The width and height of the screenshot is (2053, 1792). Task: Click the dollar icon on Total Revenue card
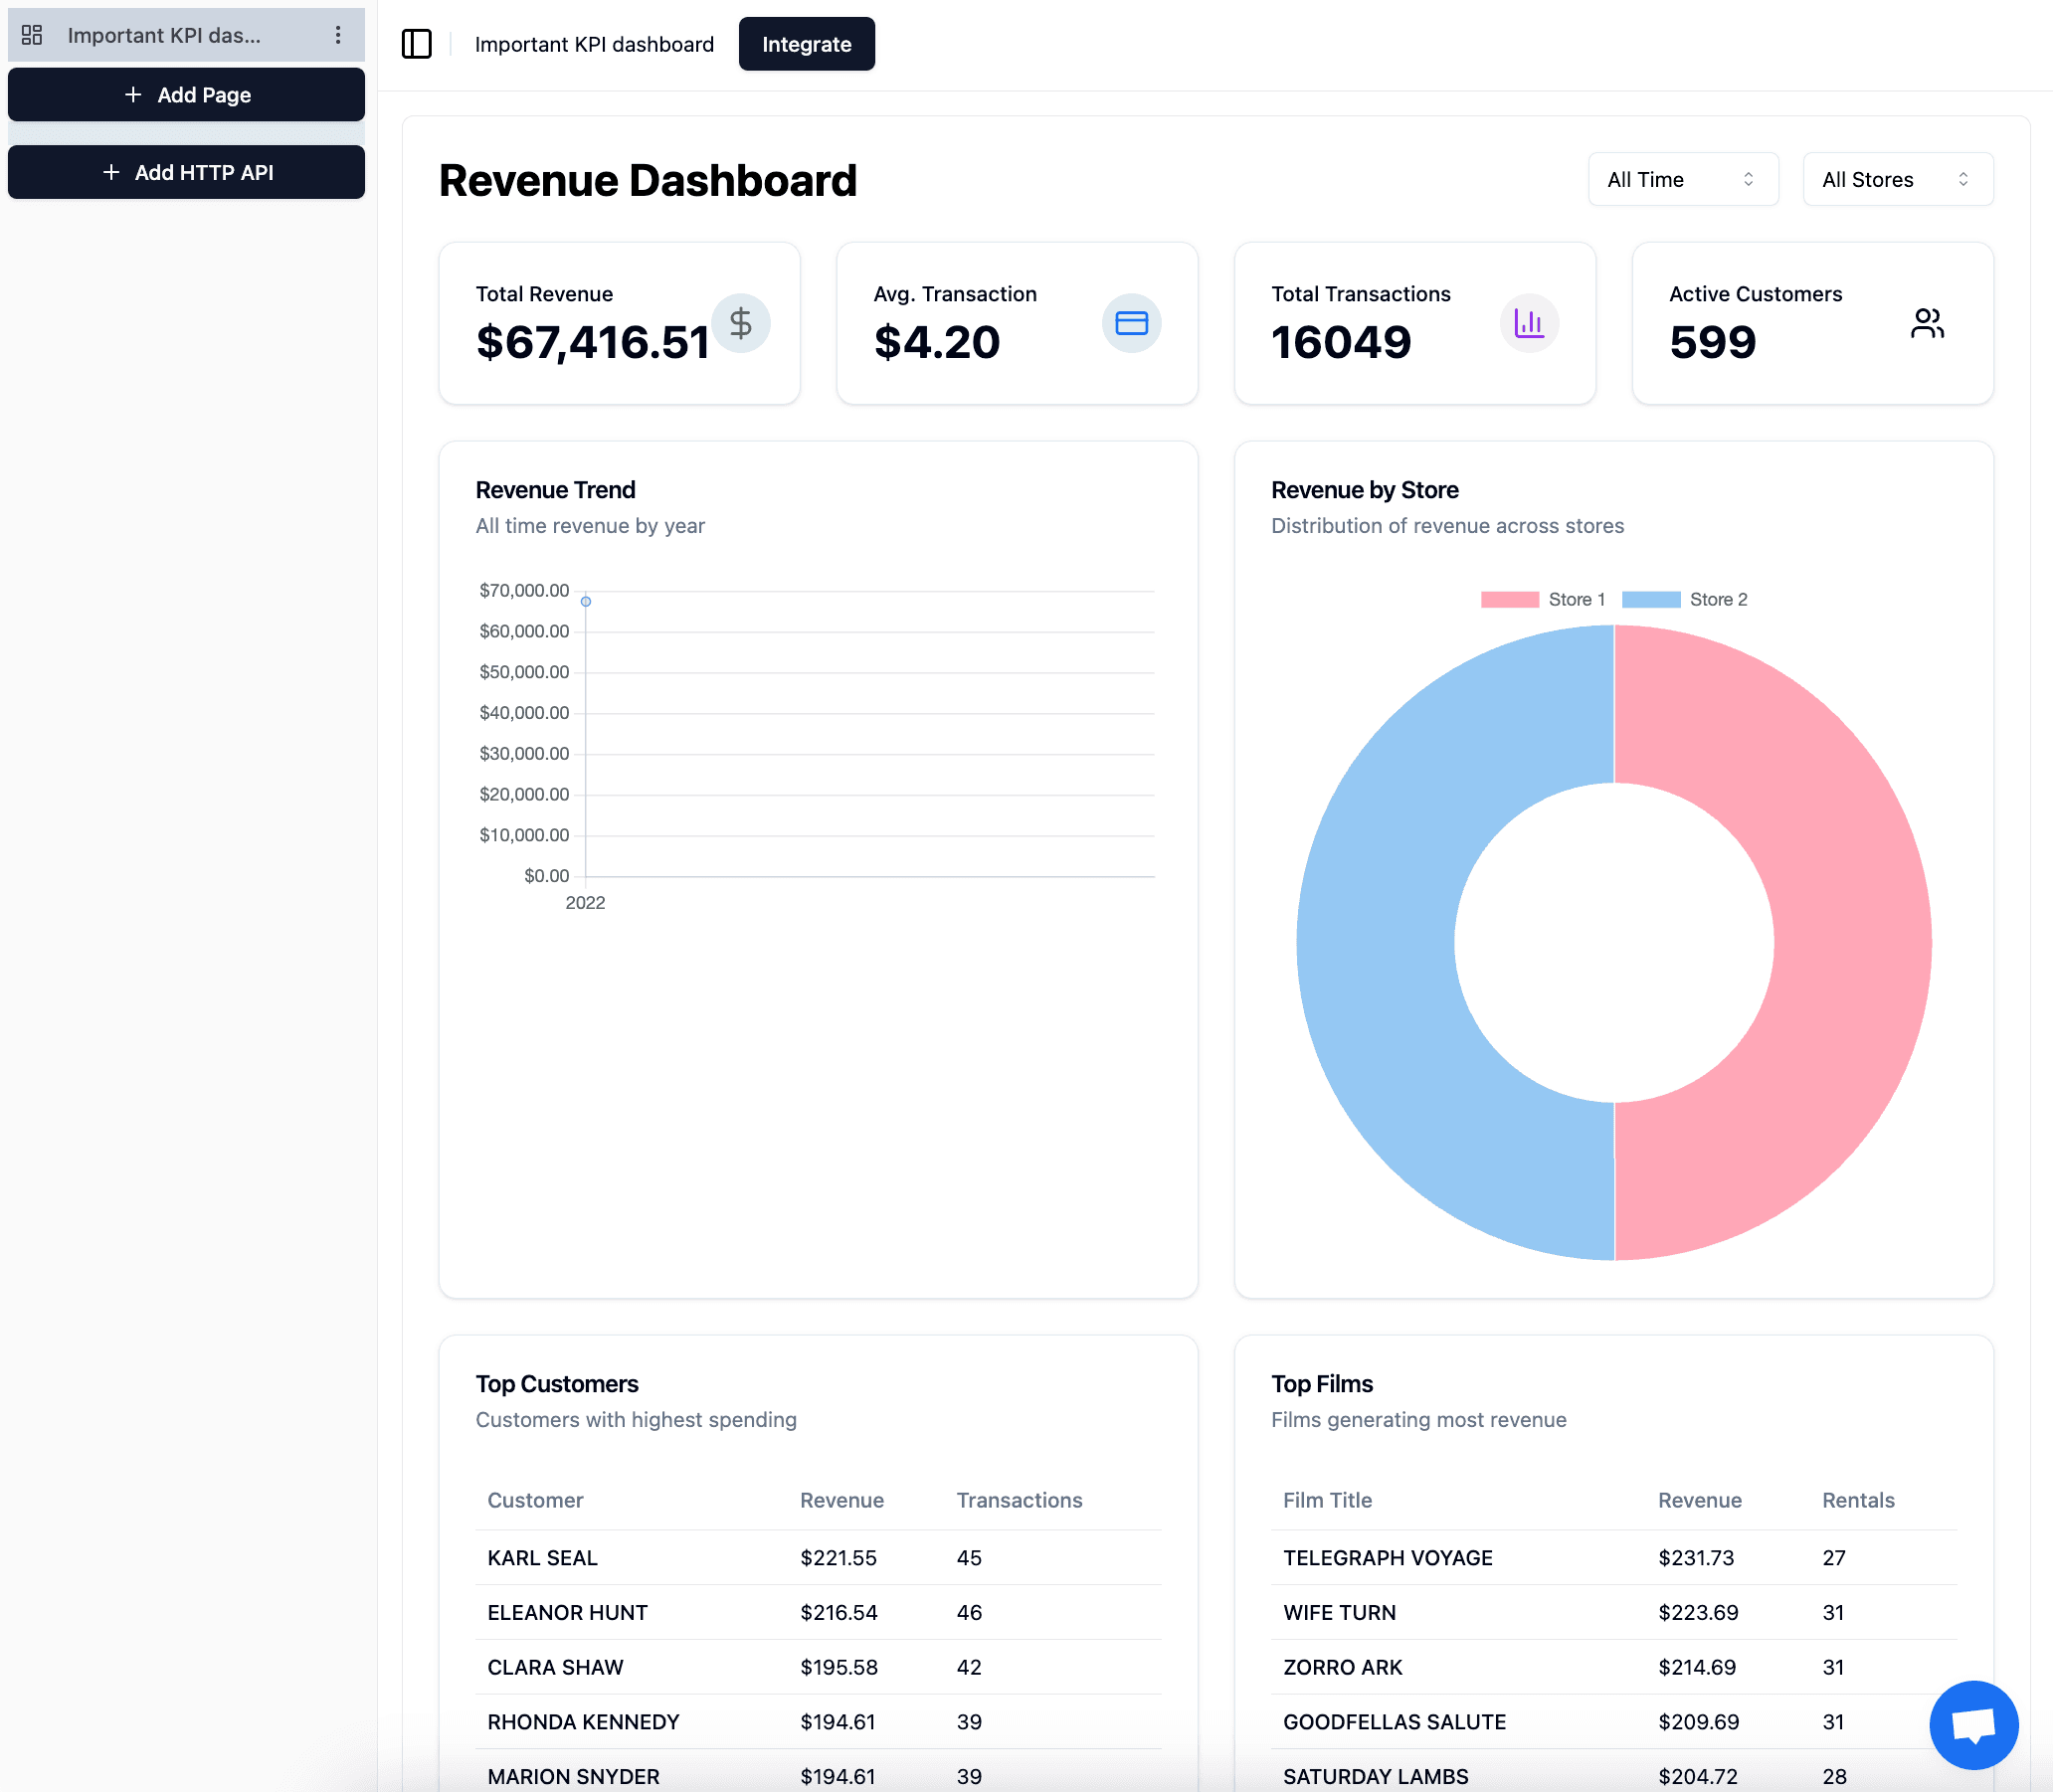tap(741, 322)
